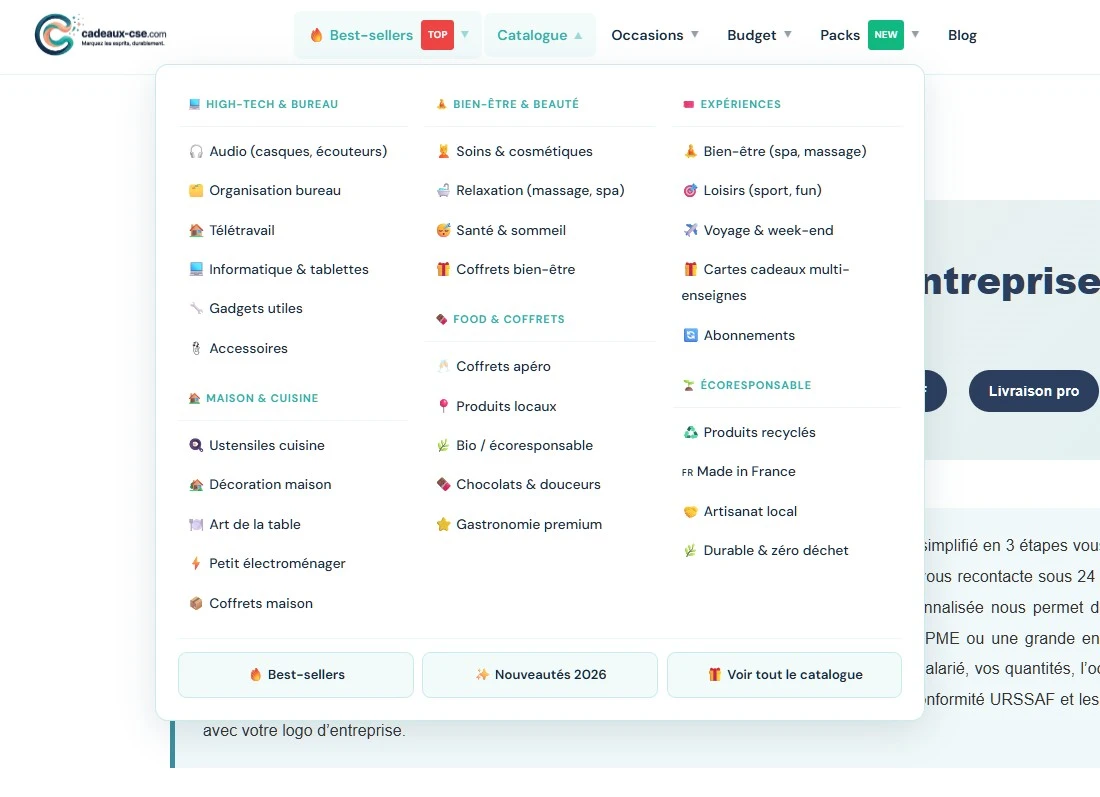Click the EXPÉRIENCES heading
The height and width of the screenshot is (797, 1100).
(740, 104)
